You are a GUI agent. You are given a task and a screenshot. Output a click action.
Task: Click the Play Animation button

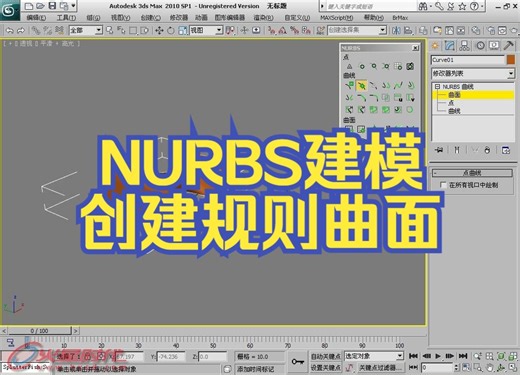pyautogui.click(x=438, y=356)
